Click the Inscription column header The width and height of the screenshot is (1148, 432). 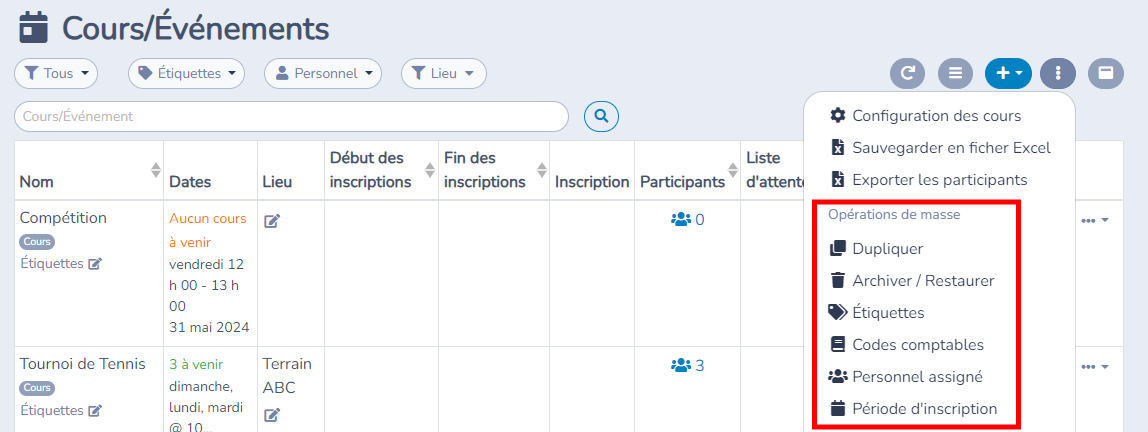pos(592,182)
